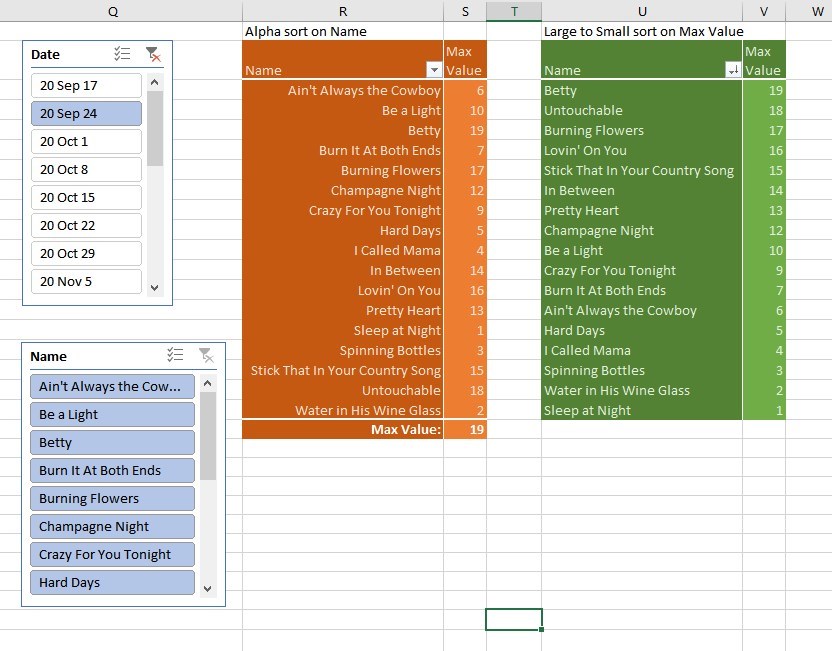Toggle Betty in the Name slicer
This screenshot has width=832, height=651.
coord(112,442)
